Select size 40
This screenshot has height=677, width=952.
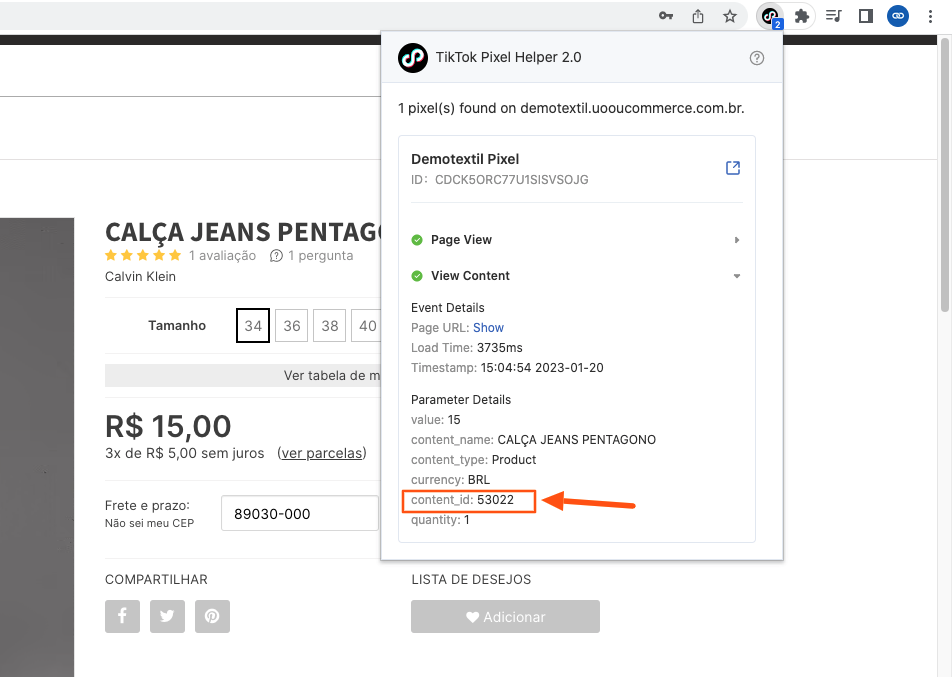pos(367,325)
